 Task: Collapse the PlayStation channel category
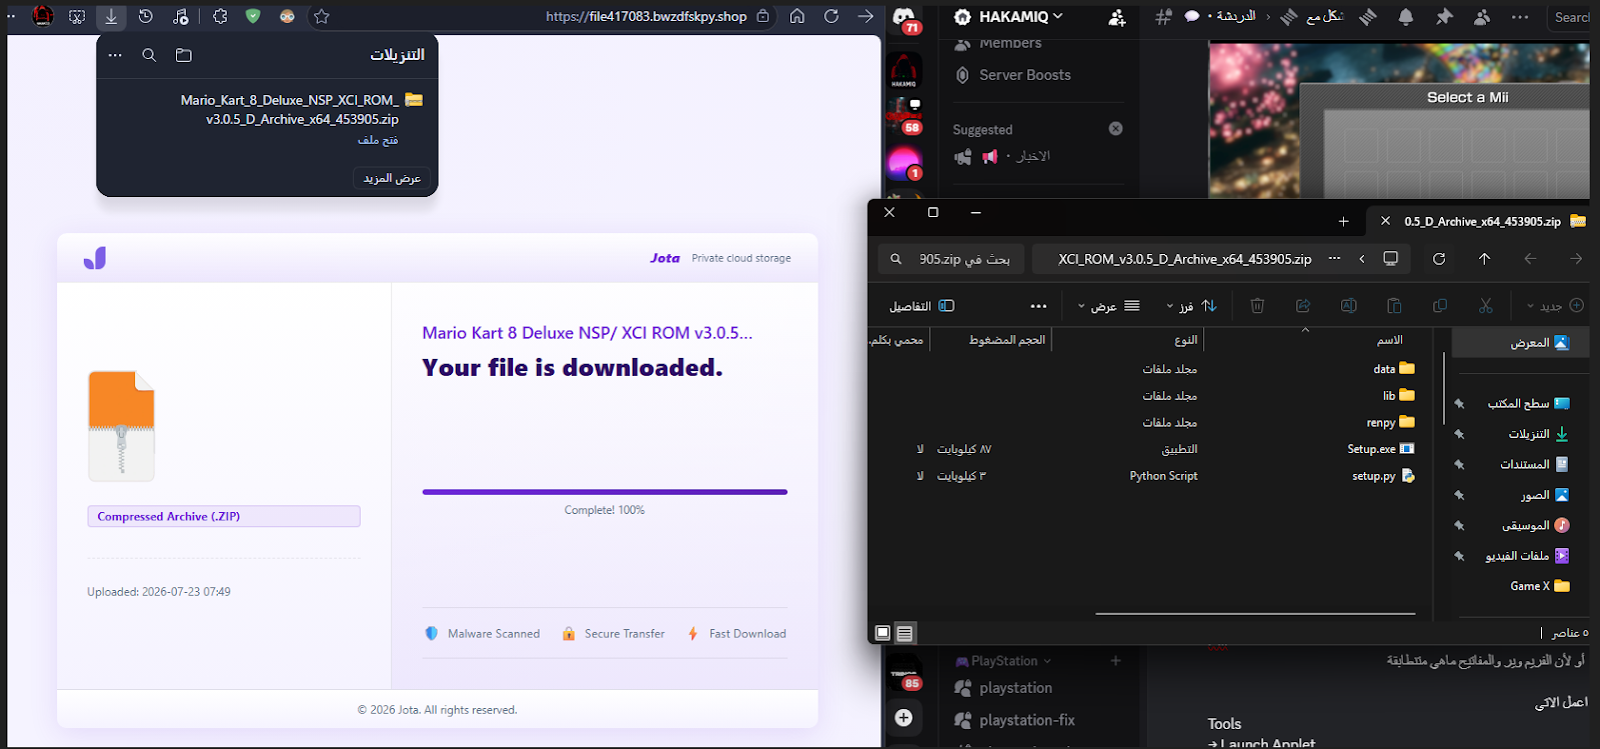(1003, 661)
